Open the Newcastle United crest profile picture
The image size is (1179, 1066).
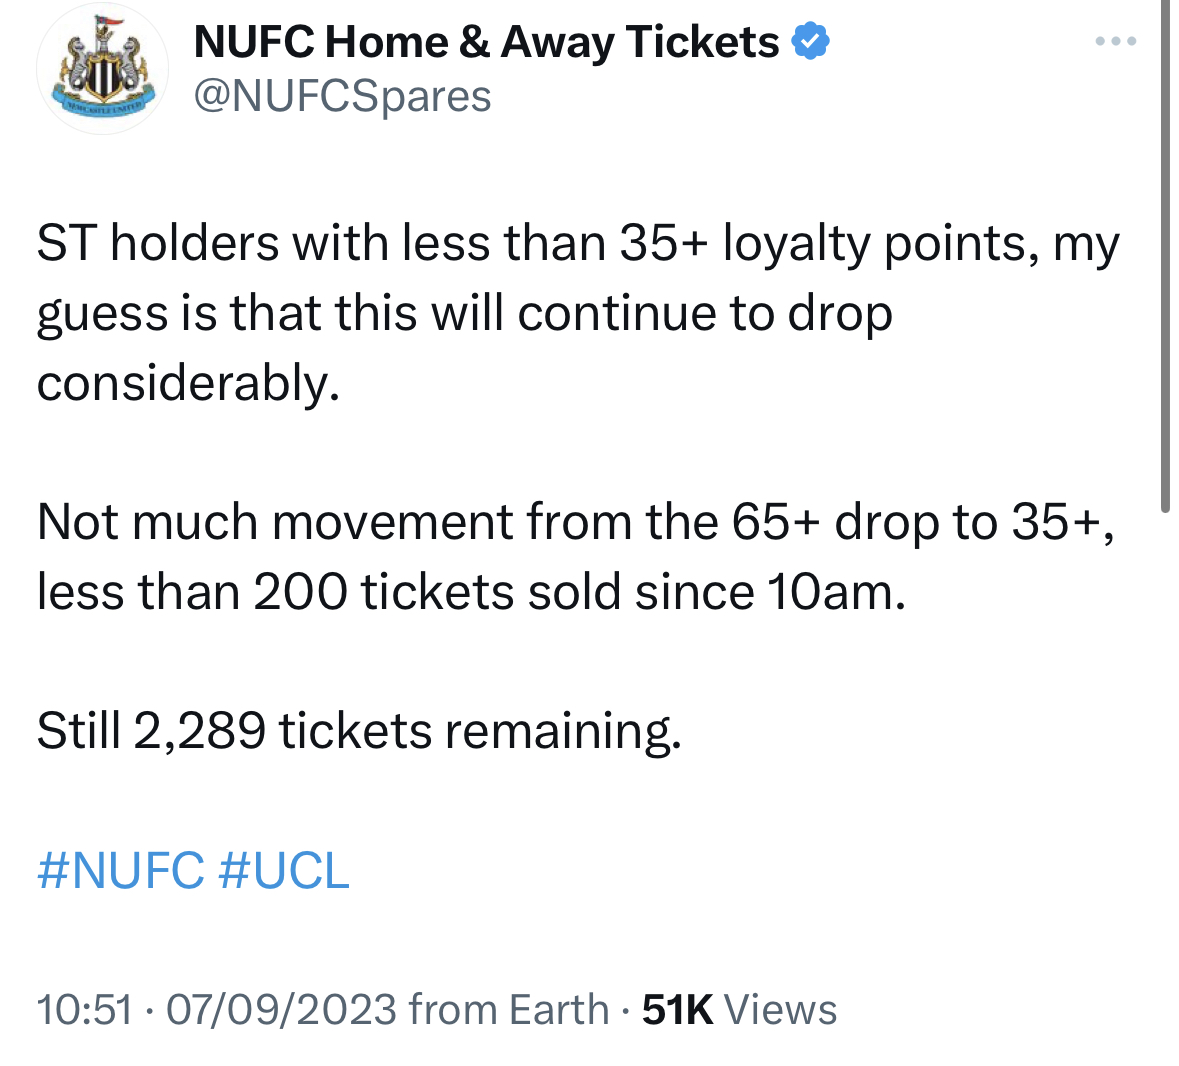click(x=102, y=68)
